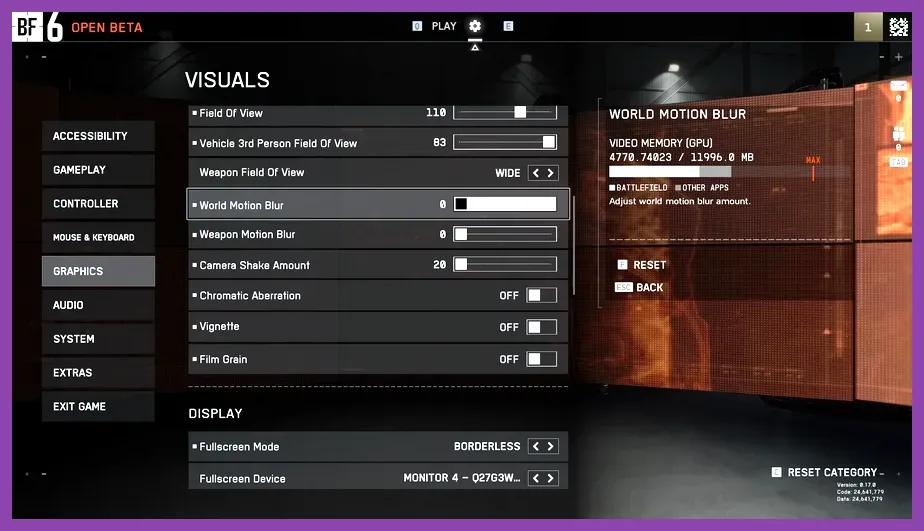Adjust the Weapon Motion Blur slider
Image resolution: width=924 pixels, height=531 pixels.
click(505, 234)
